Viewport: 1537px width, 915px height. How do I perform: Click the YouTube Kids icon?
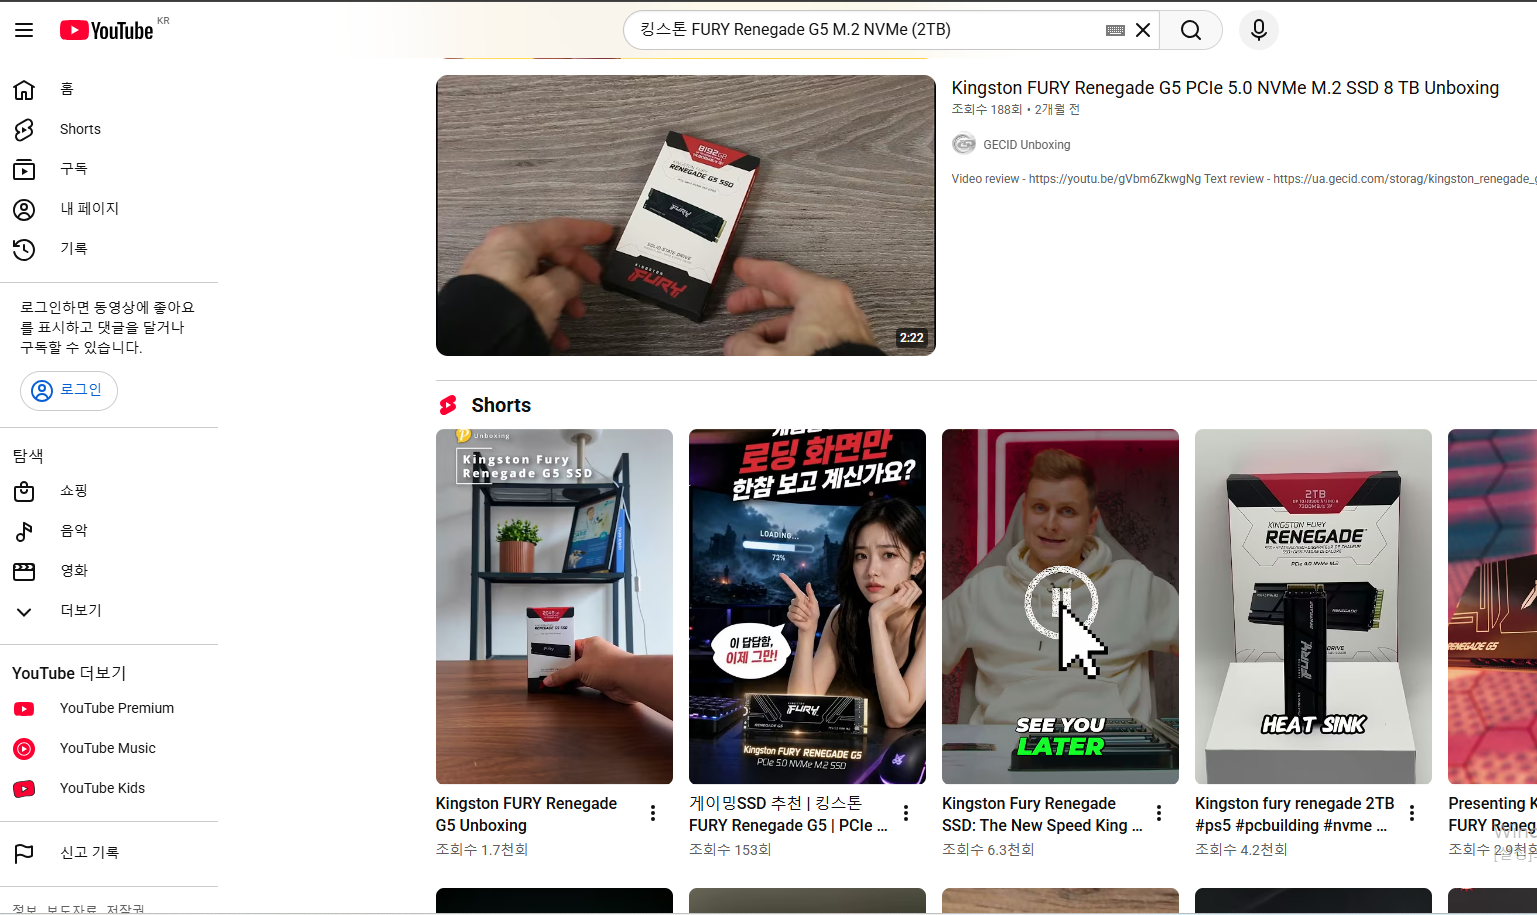coord(24,789)
